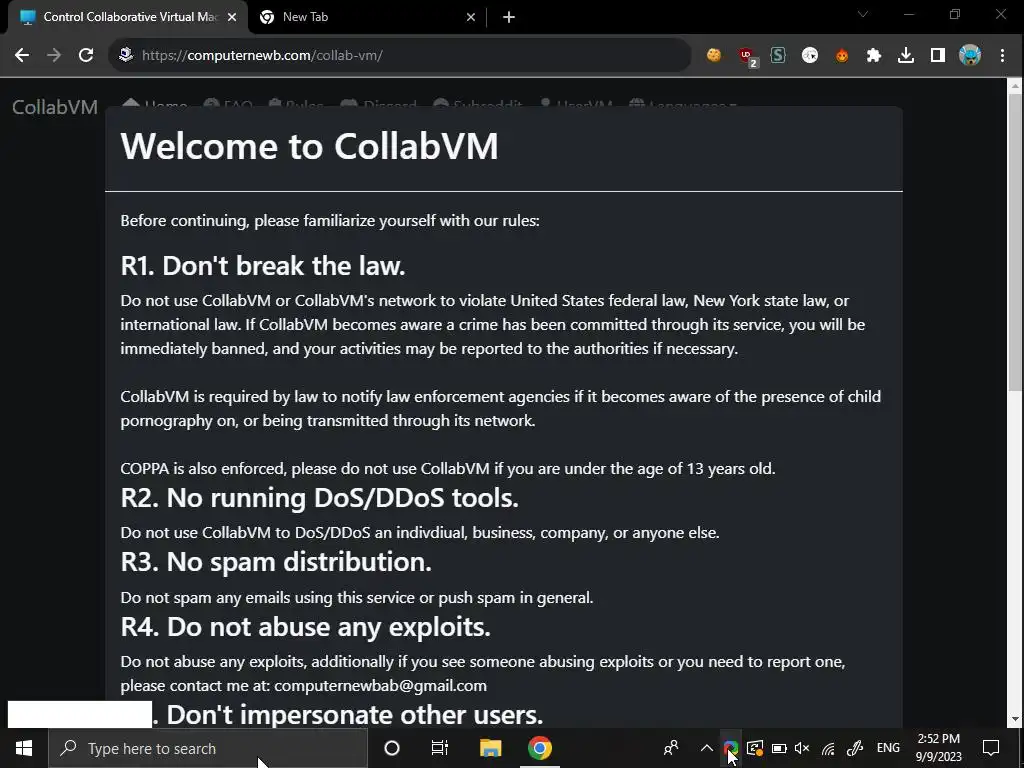Open the Chrome three-dot menu
1024x768 pixels.
coord(1002,56)
